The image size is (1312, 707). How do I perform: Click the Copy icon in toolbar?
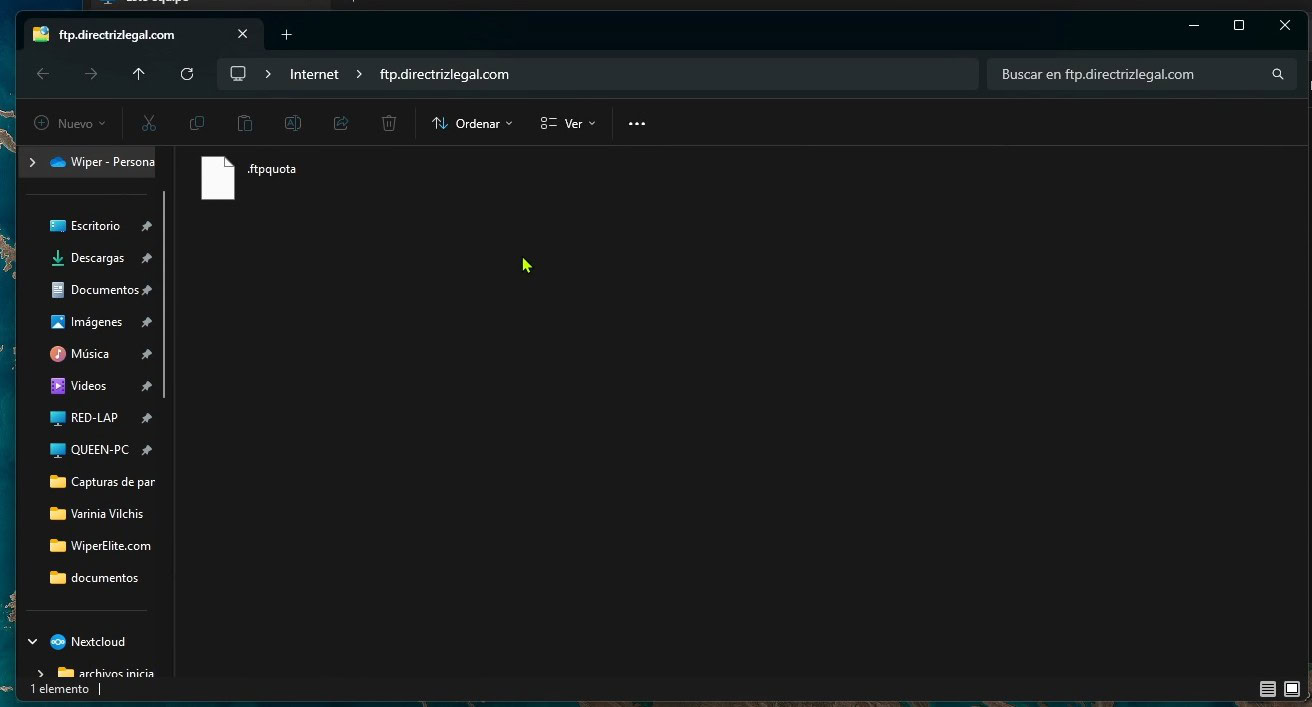pyautogui.click(x=197, y=123)
